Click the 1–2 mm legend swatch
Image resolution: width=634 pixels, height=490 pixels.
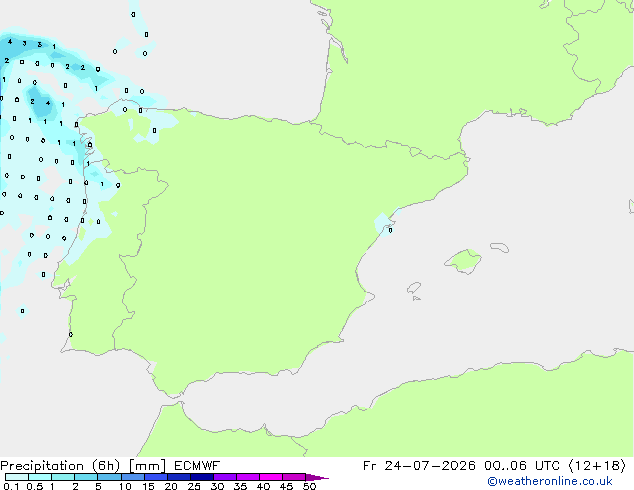tap(63, 477)
